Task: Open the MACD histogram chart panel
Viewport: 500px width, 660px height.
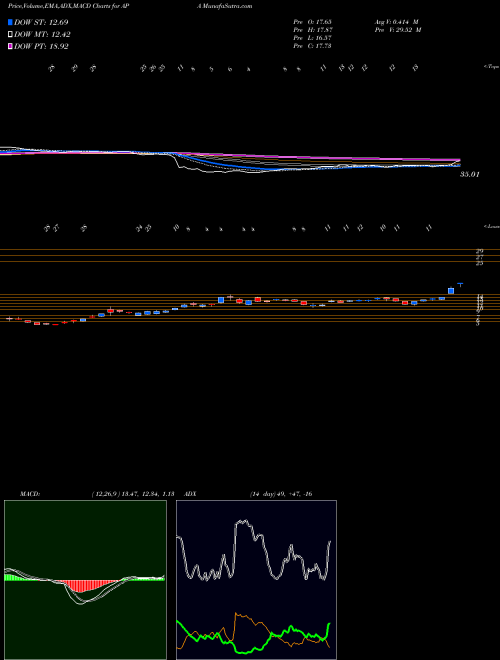Action: coord(85,580)
